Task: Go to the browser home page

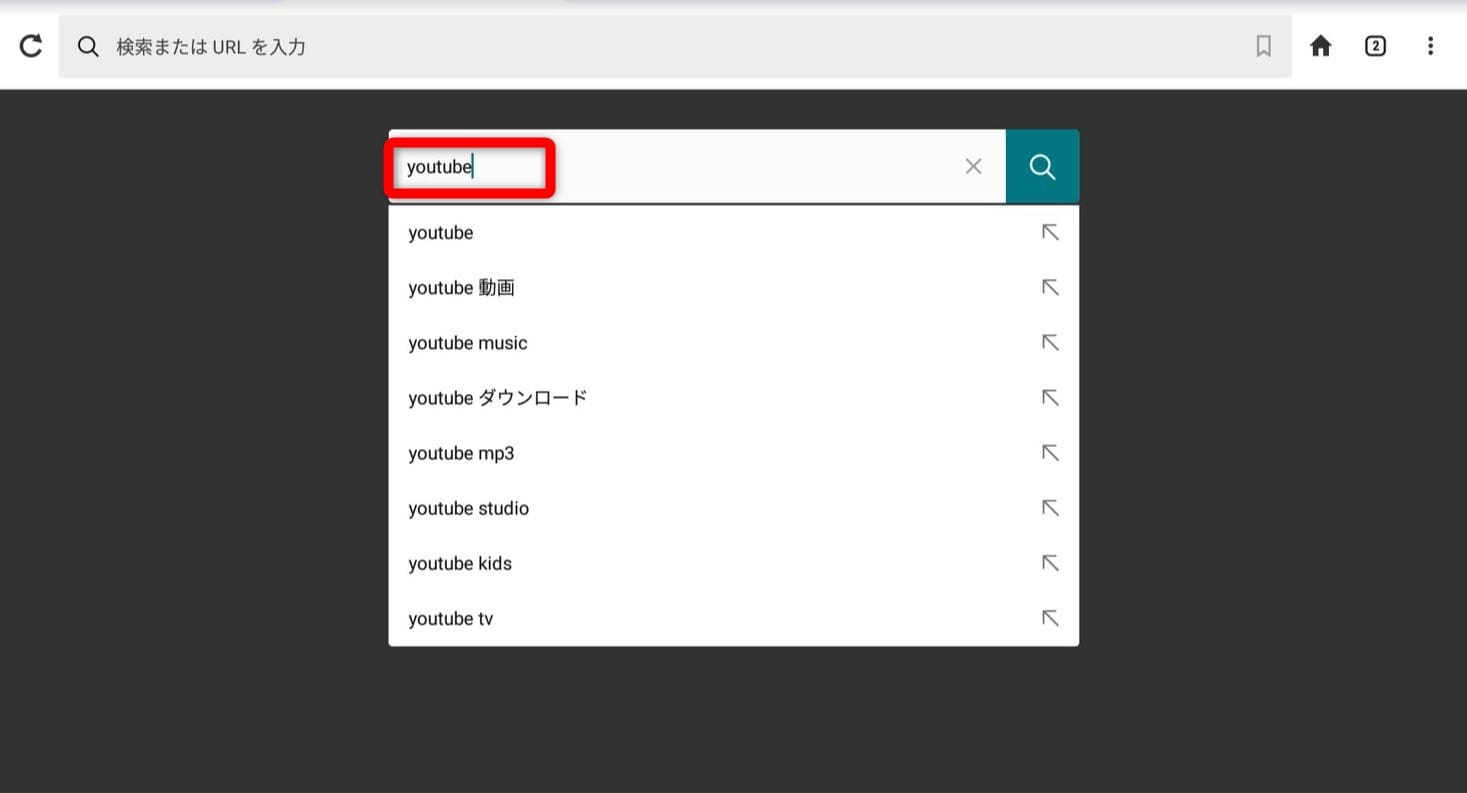Action: pos(1321,46)
